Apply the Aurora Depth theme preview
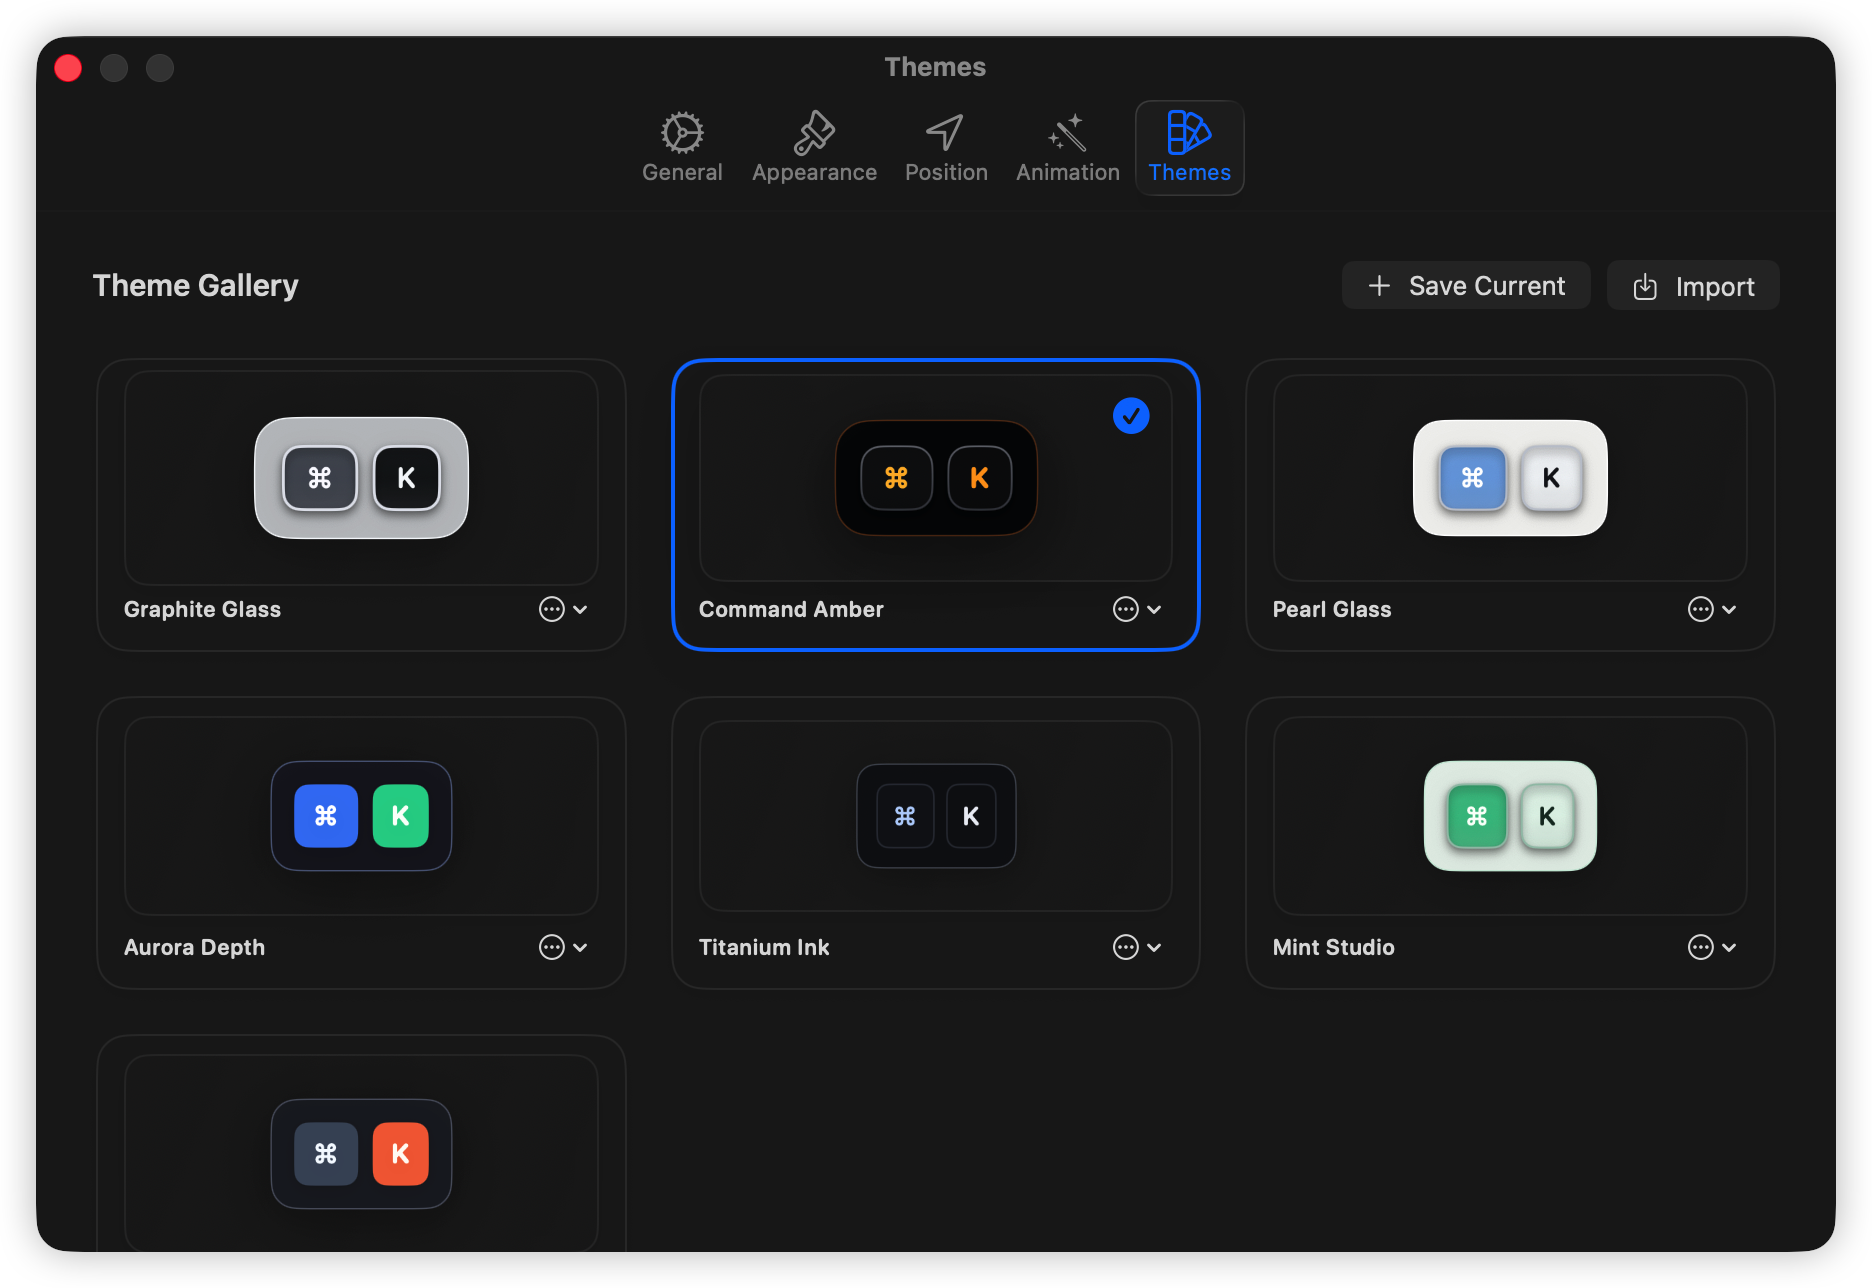The width and height of the screenshot is (1872, 1288). coord(361,816)
